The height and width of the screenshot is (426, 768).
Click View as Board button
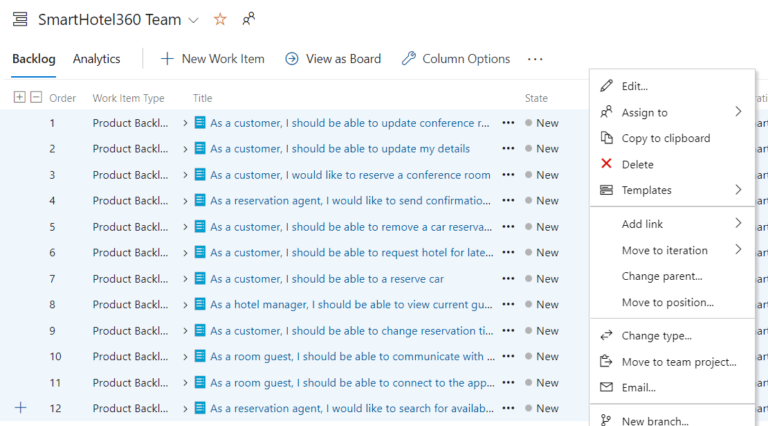tap(333, 59)
